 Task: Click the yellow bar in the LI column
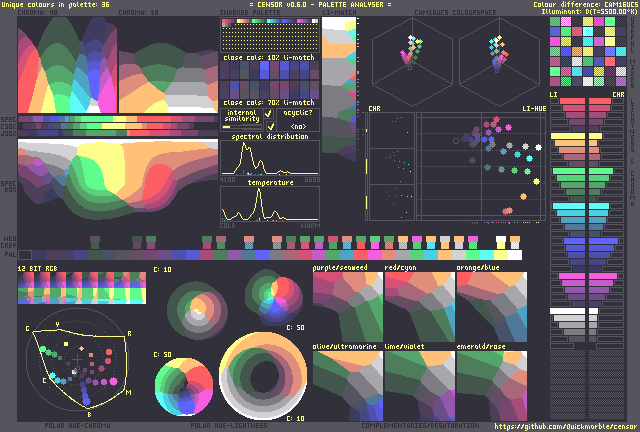click(x=568, y=136)
